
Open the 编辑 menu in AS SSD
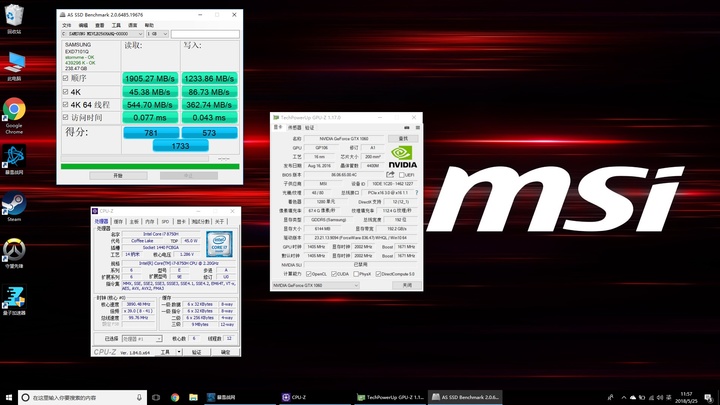[x=83, y=25]
